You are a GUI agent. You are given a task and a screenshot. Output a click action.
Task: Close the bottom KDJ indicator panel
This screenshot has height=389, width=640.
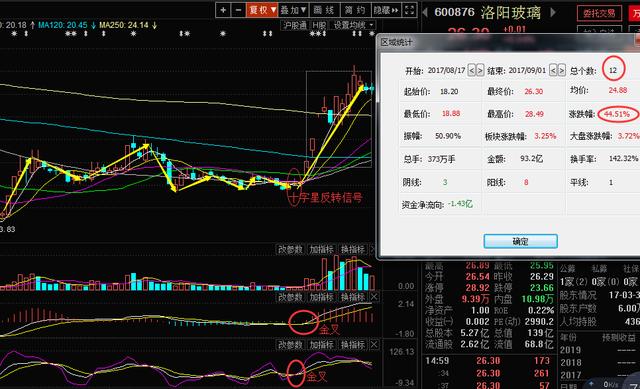pos(374,345)
